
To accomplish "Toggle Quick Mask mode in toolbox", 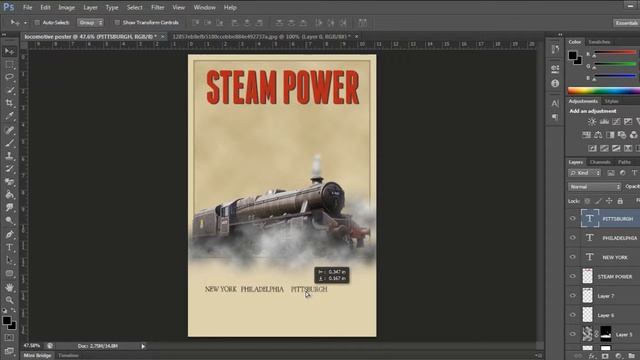I will tap(9, 338).
